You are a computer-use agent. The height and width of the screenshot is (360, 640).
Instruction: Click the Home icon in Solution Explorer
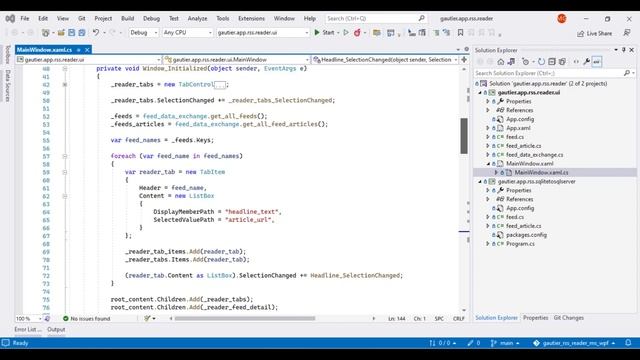tap(501, 62)
